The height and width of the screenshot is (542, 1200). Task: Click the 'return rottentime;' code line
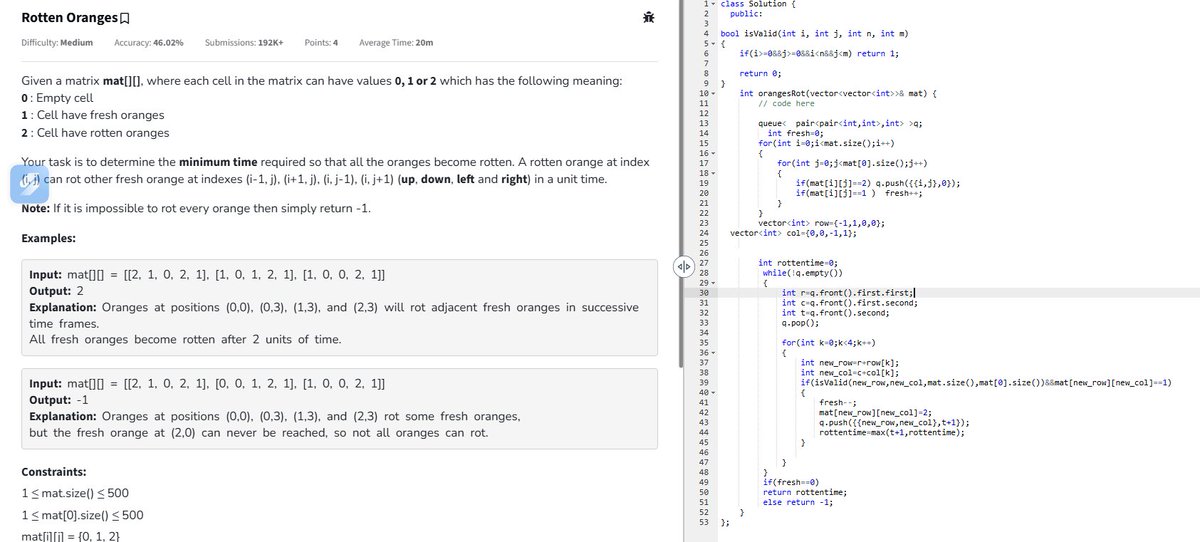pyautogui.click(x=804, y=491)
